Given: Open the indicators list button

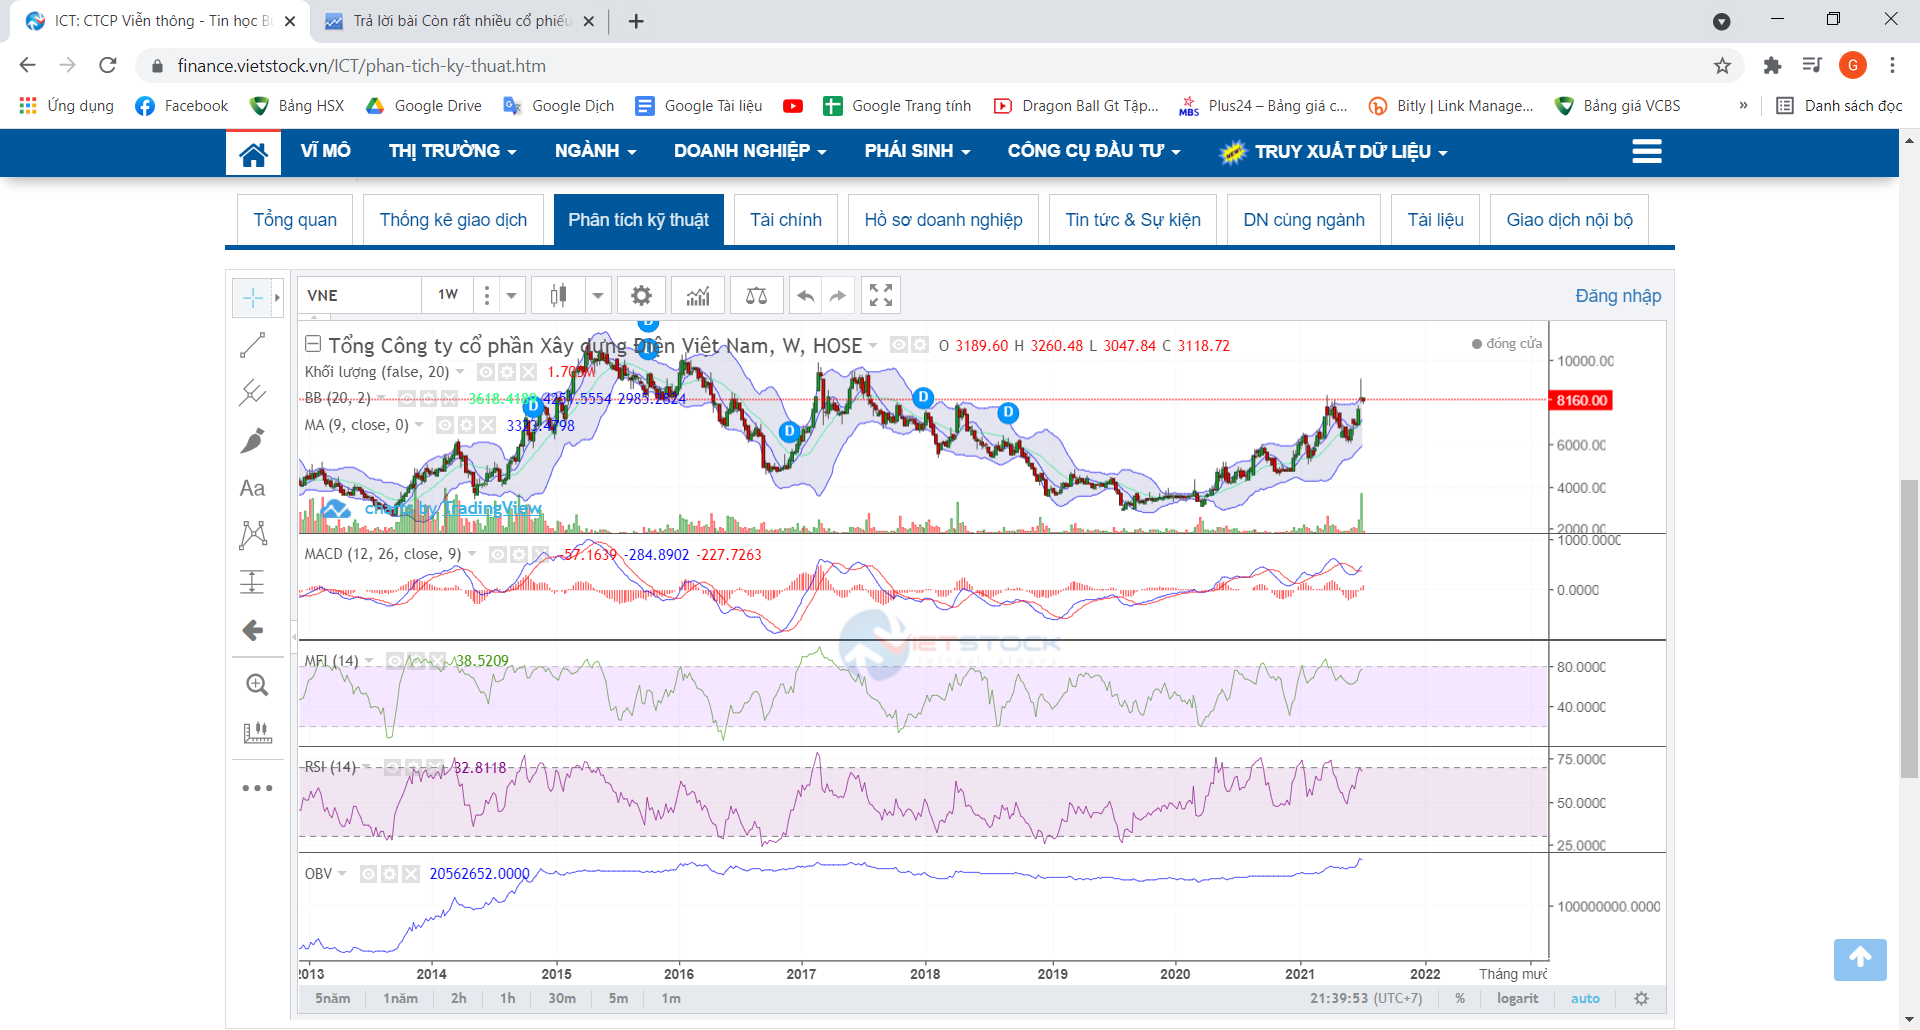Looking at the screenshot, I should pos(698,295).
